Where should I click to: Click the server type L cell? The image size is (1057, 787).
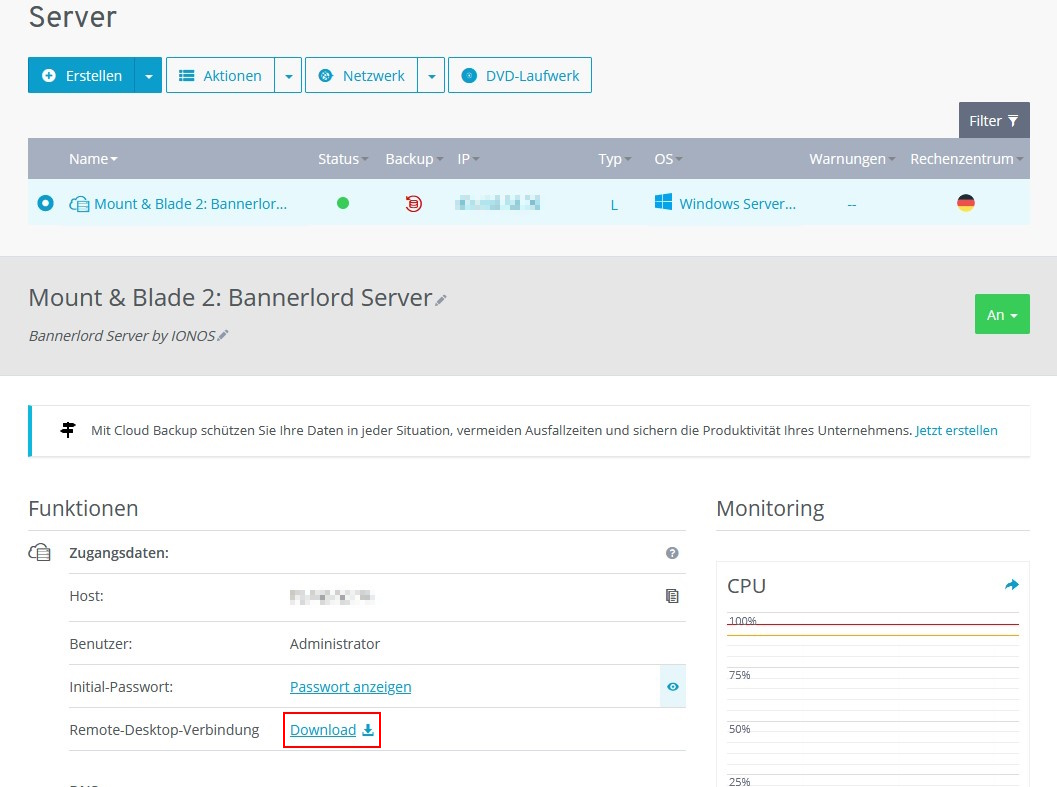coord(614,204)
